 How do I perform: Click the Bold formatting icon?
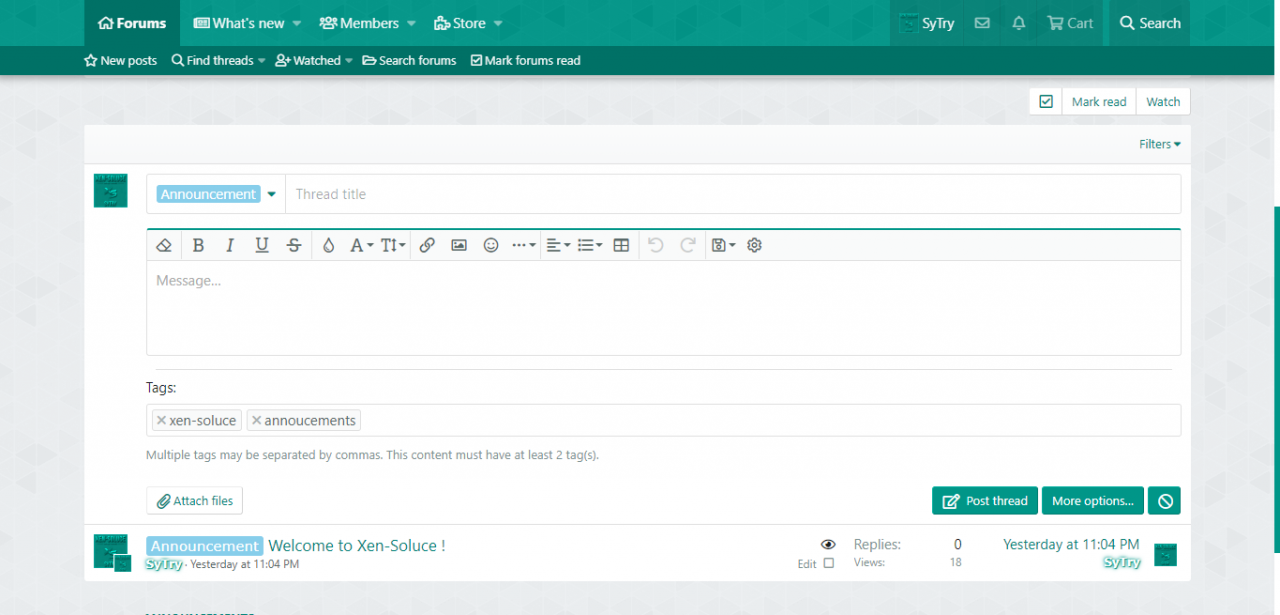pos(198,245)
